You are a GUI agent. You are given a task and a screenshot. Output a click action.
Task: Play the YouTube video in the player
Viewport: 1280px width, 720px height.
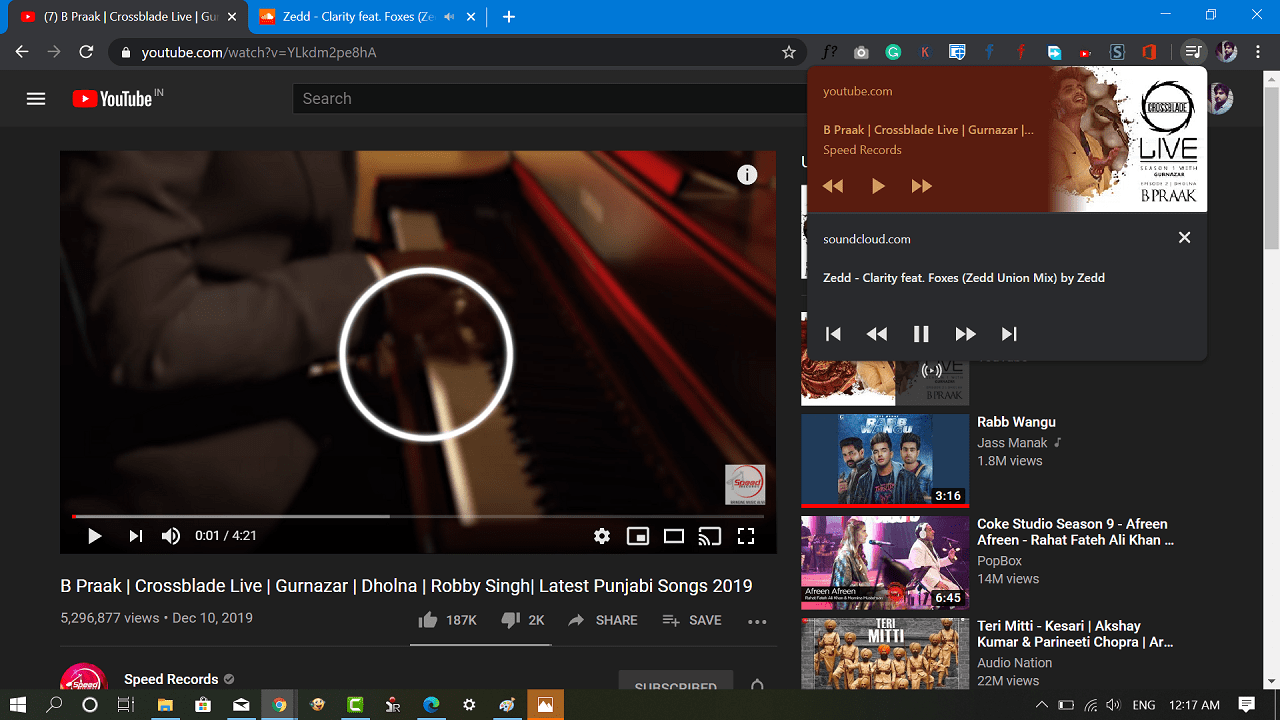pos(94,536)
